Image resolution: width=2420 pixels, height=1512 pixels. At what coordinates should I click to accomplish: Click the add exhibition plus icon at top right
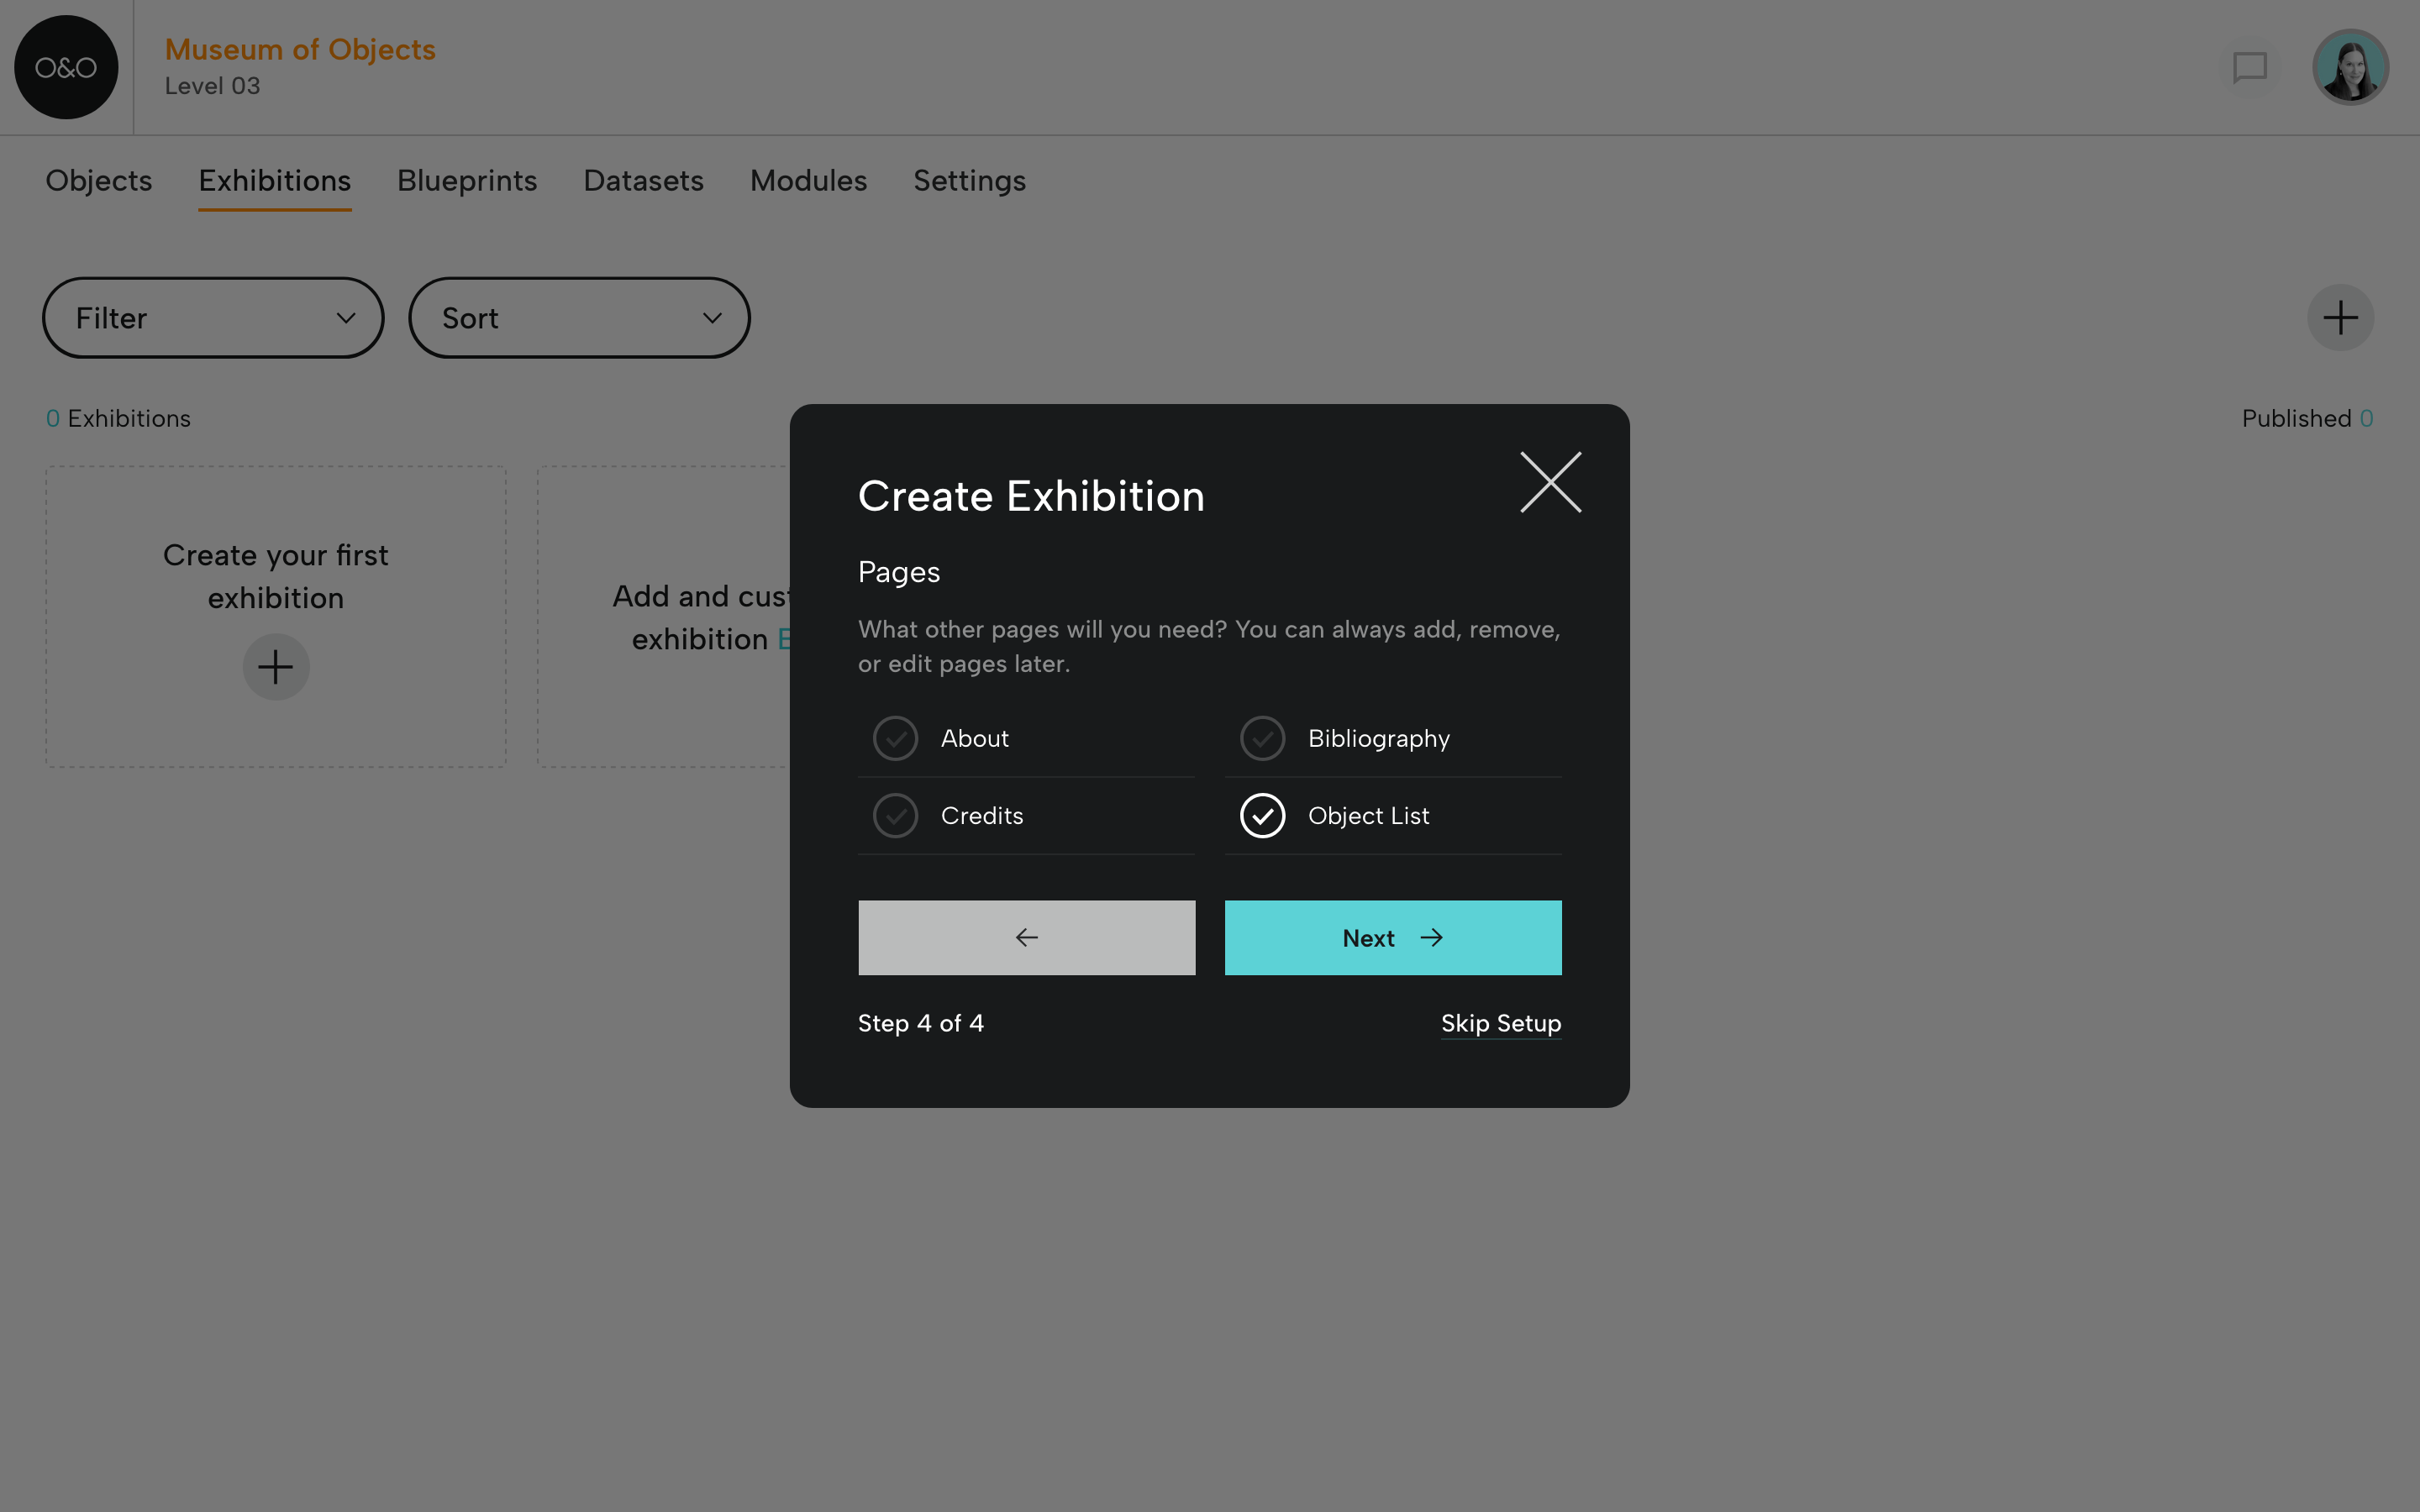coord(2340,318)
